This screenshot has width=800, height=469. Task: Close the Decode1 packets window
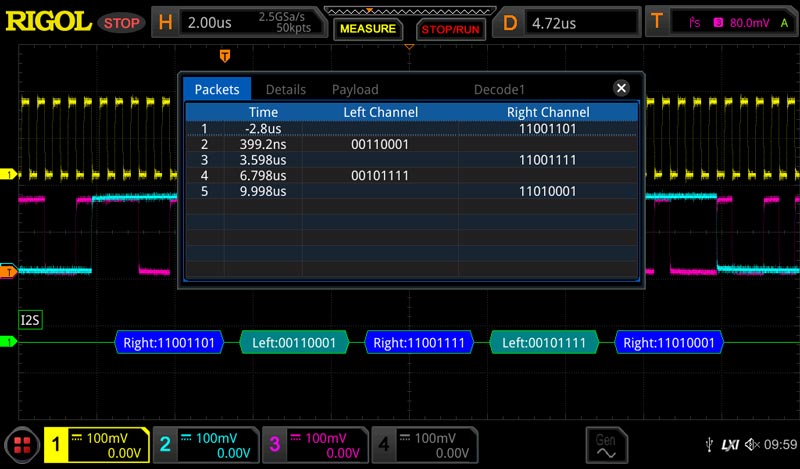[x=621, y=89]
